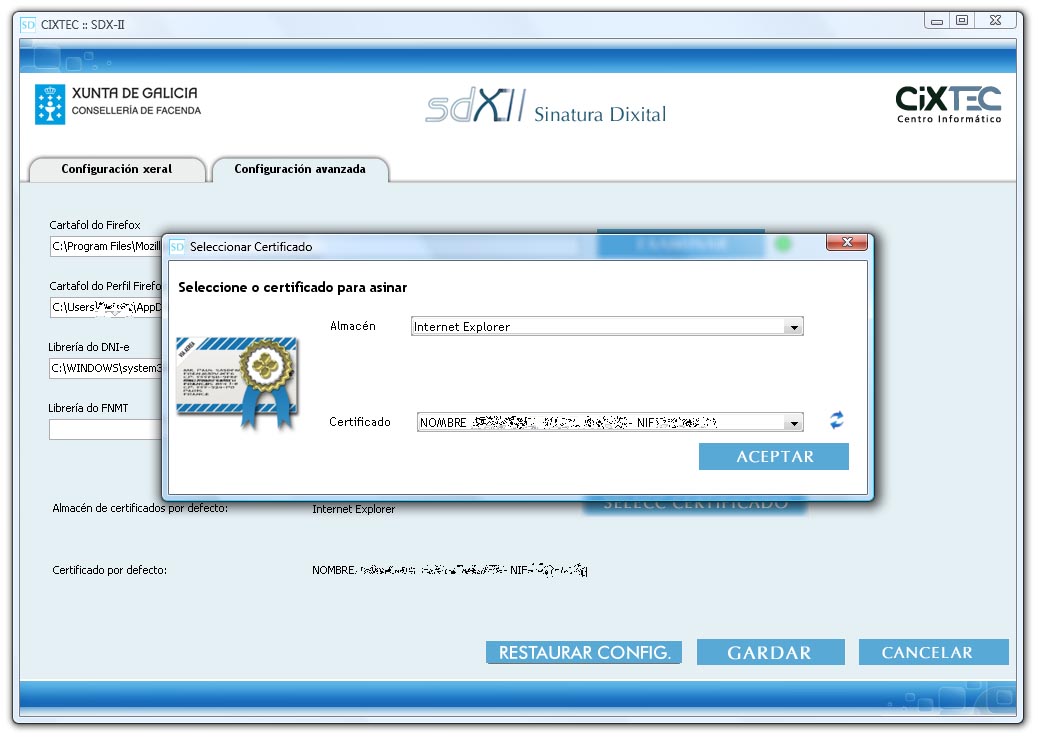Click the SD icon in main window title
This screenshot has width=1038, height=738.
28,25
